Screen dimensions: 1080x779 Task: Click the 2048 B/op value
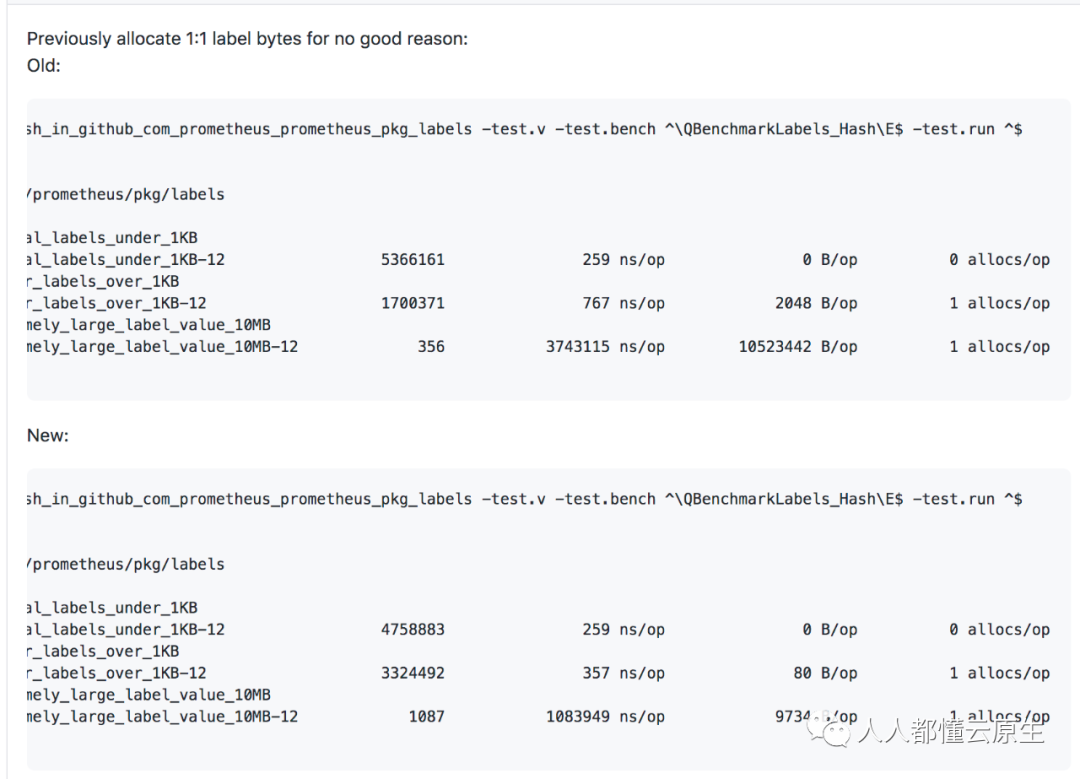coord(815,303)
